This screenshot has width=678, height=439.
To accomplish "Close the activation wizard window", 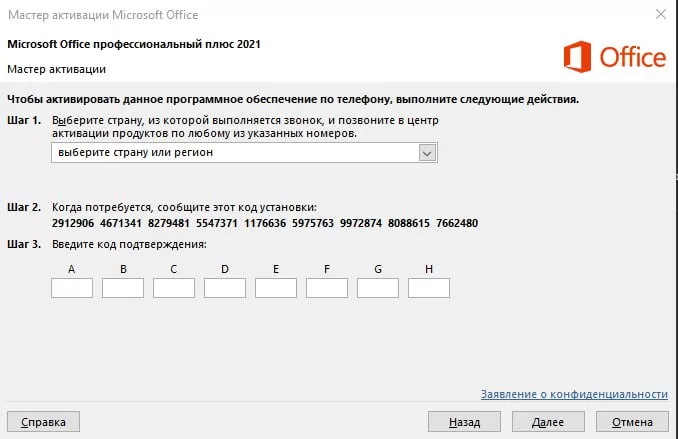I will [659, 15].
